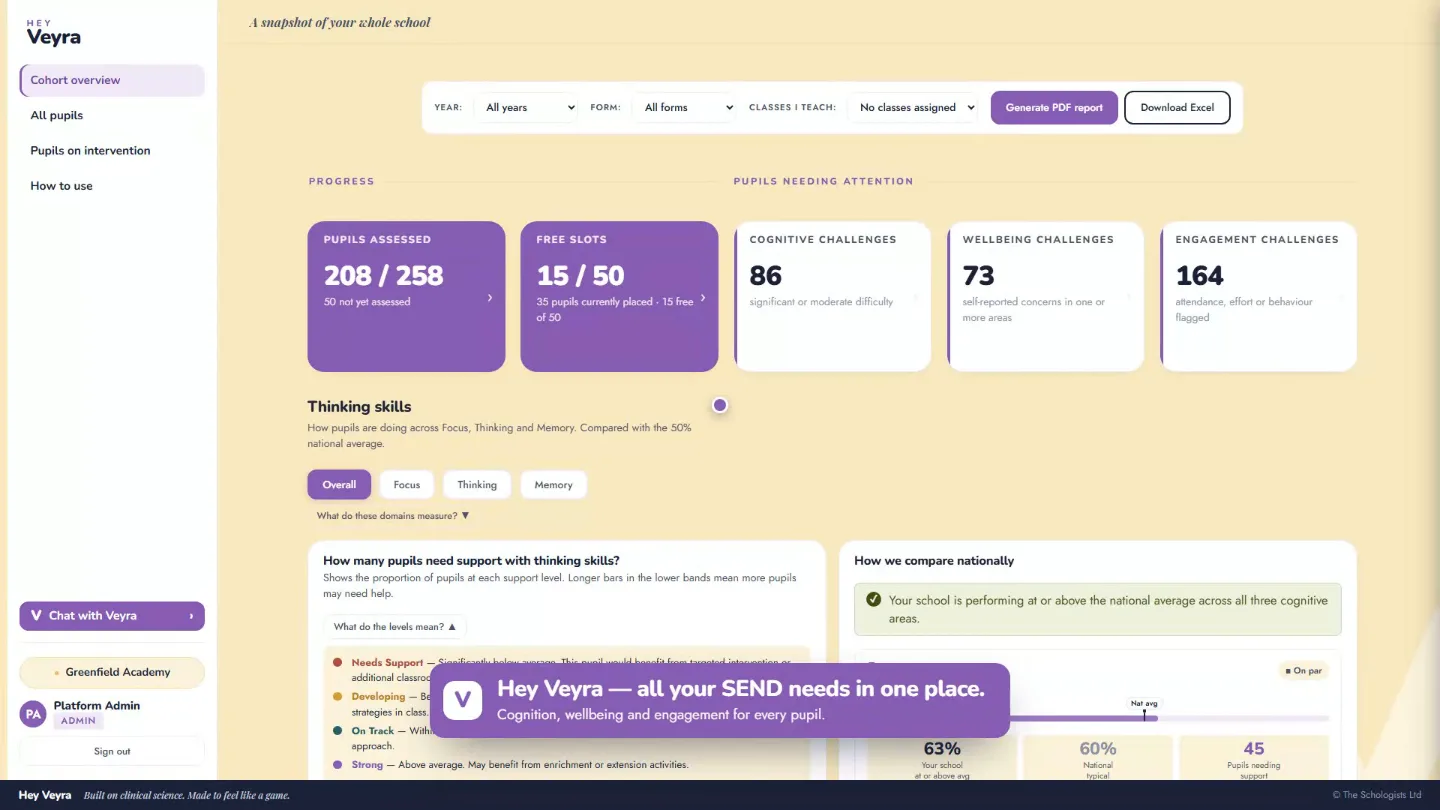Open the Free Slots card
This screenshot has height=810, width=1440.
coord(619,296)
